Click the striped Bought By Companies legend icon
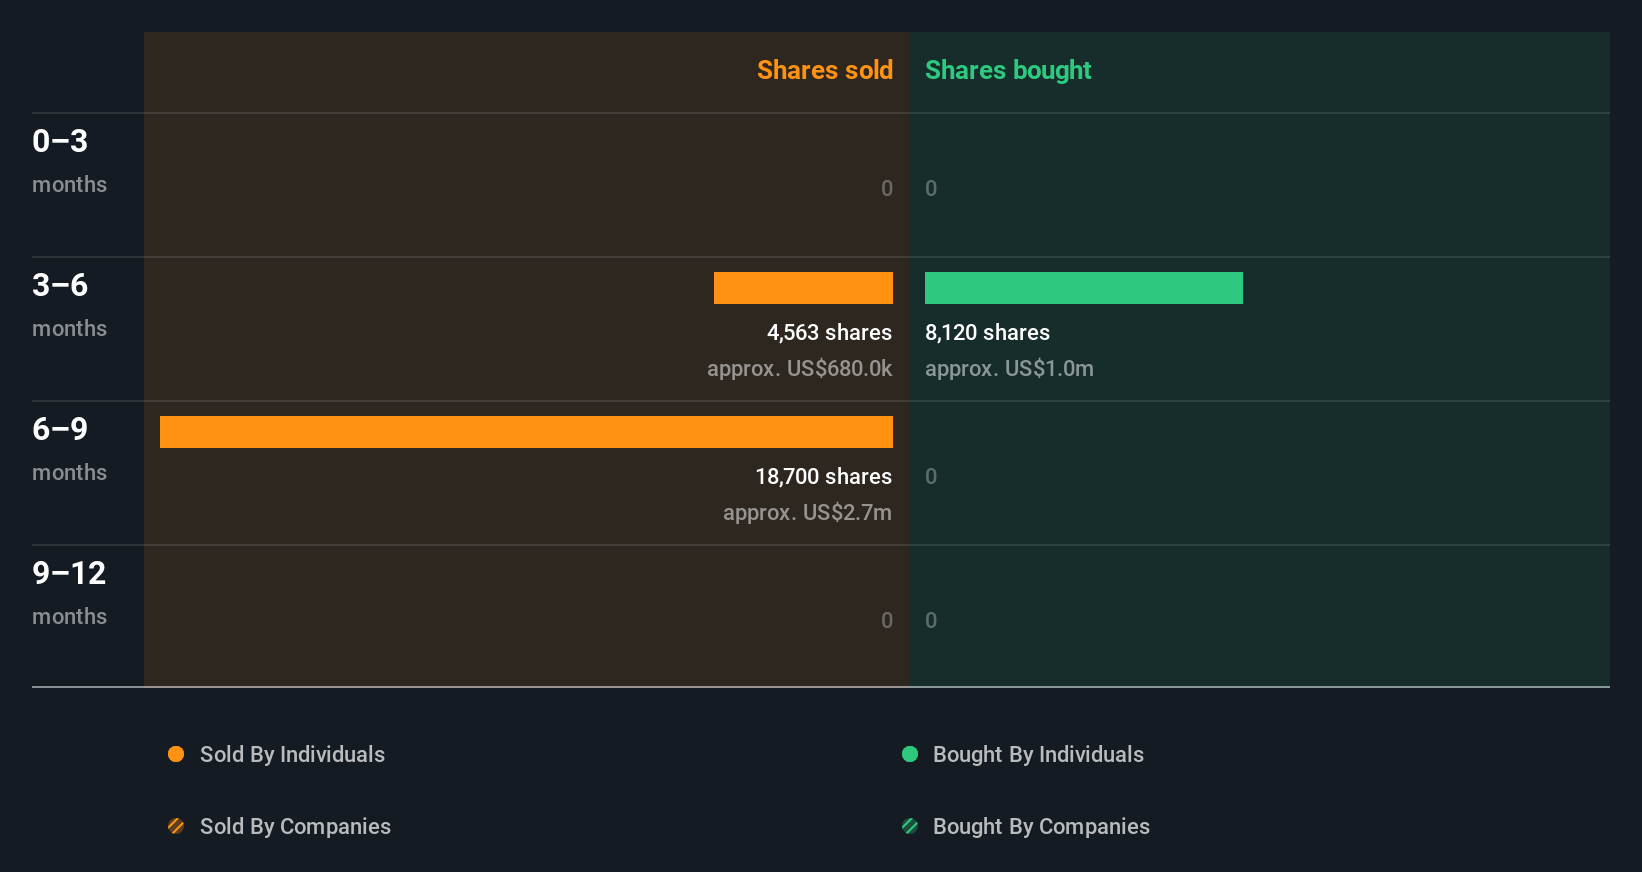The width and height of the screenshot is (1642, 872). click(910, 826)
